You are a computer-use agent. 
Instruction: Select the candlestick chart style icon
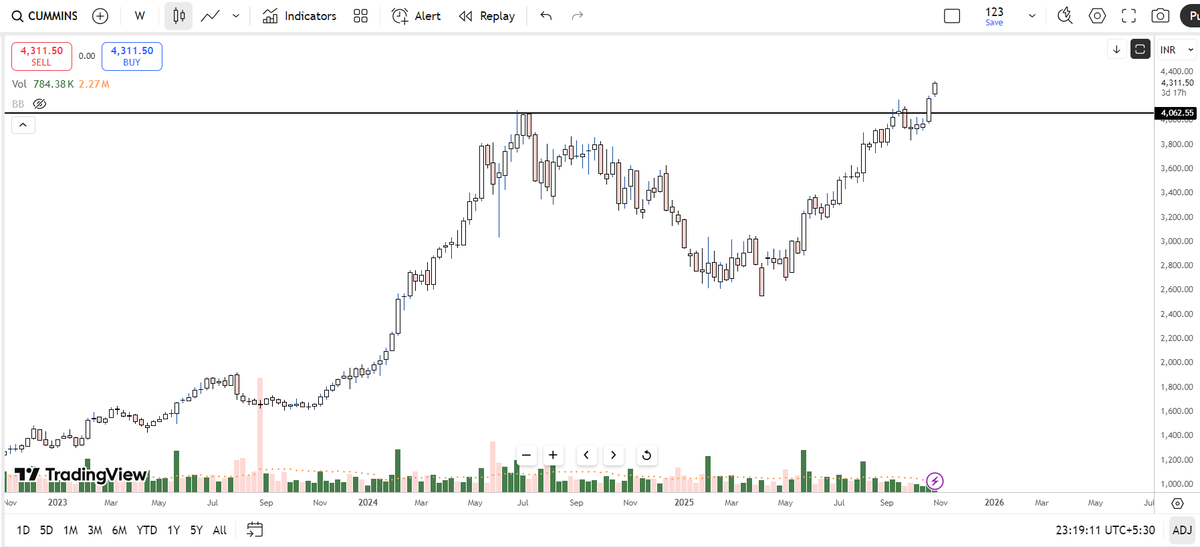178,16
